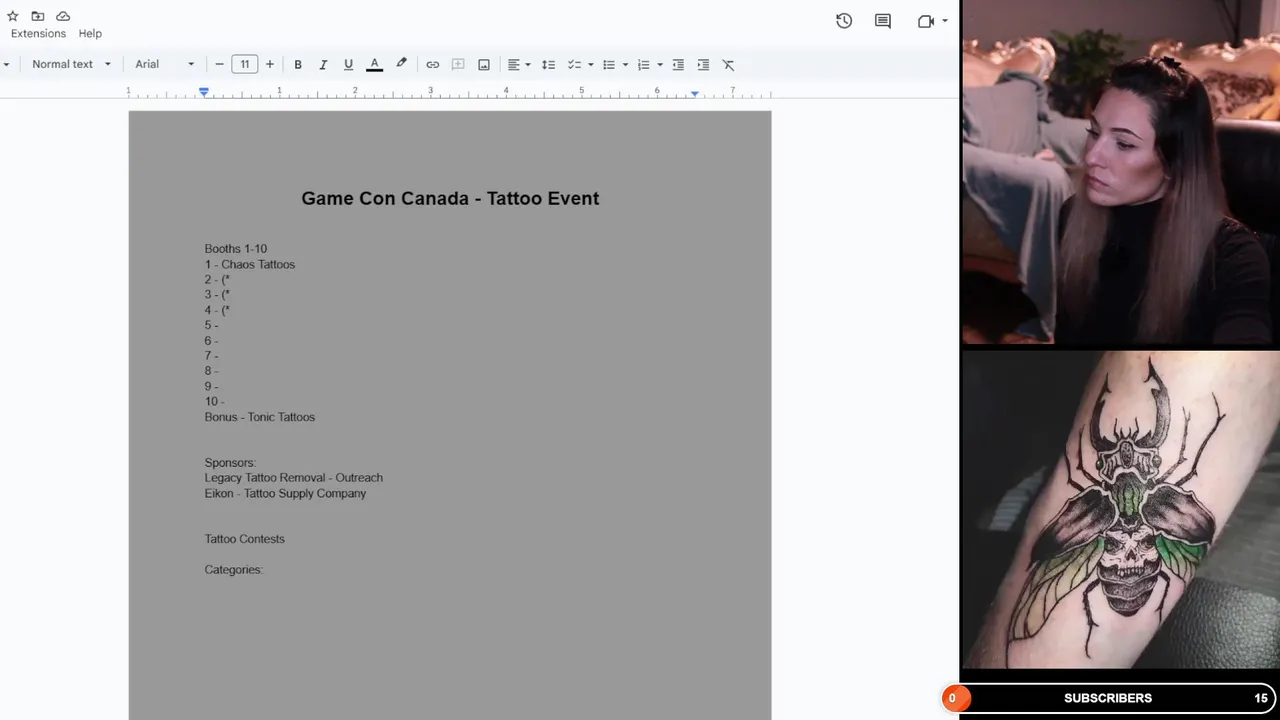
Task: Insert an image
Action: point(484,64)
